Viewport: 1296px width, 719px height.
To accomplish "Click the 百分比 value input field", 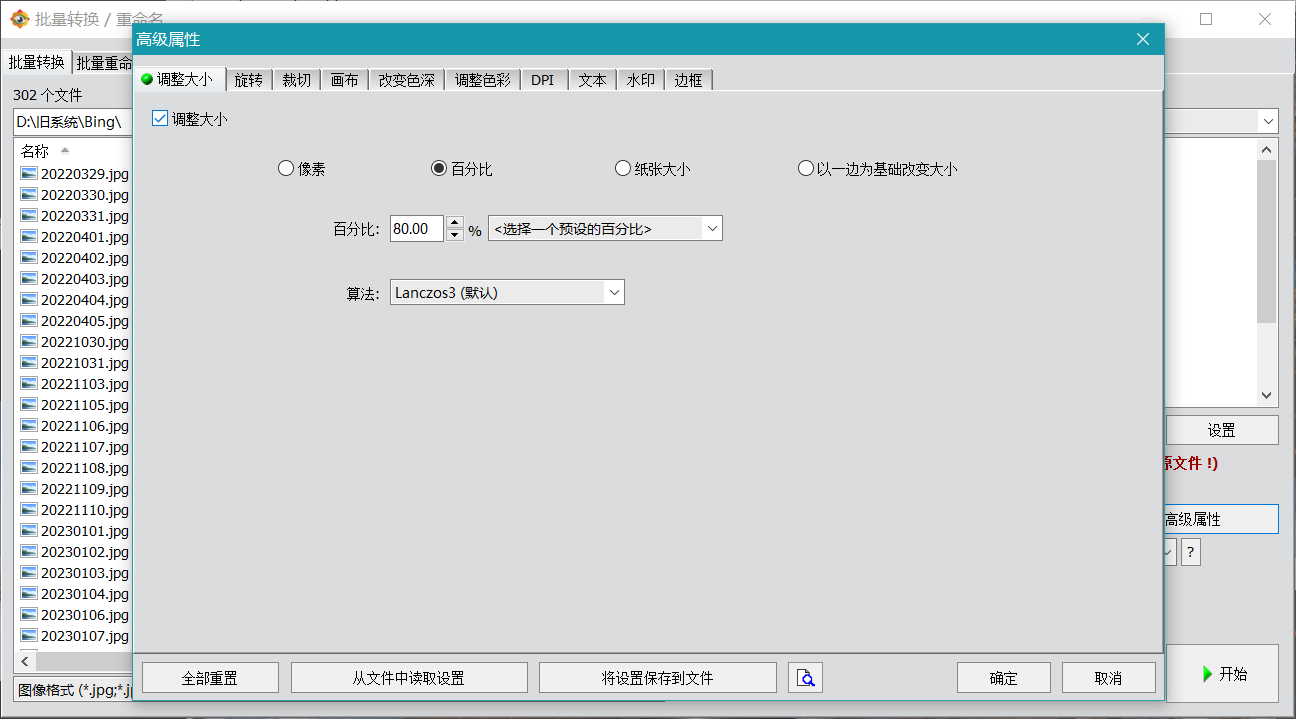I will [x=416, y=229].
